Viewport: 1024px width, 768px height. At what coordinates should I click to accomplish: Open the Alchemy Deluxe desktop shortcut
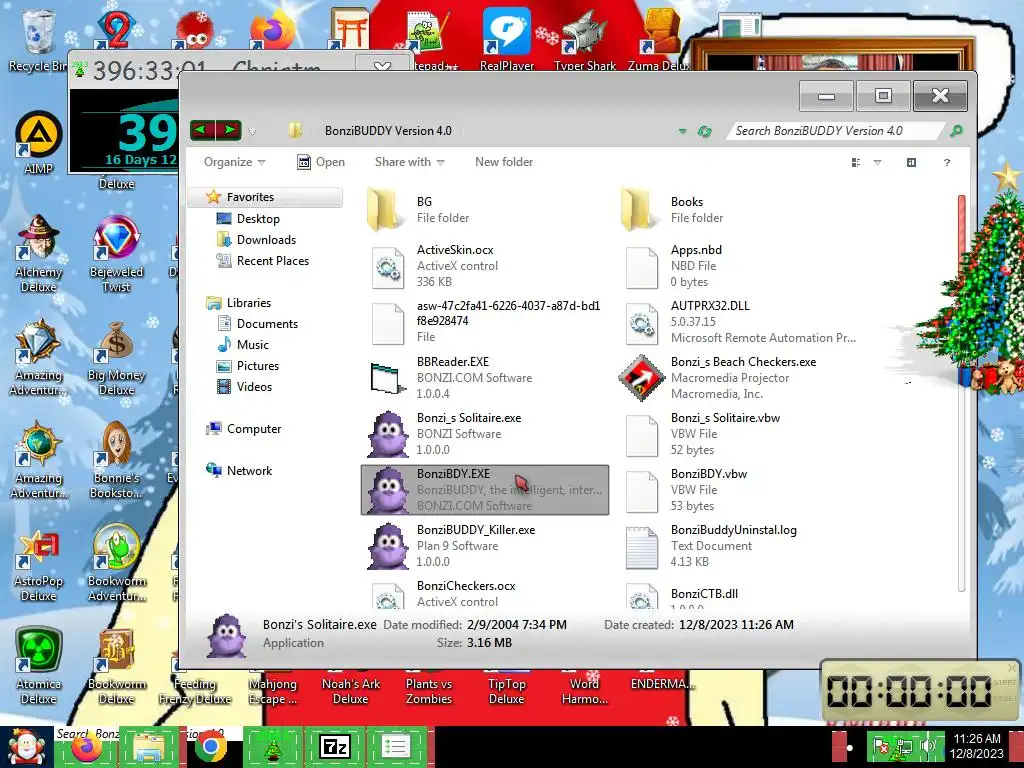pos(39,253)
